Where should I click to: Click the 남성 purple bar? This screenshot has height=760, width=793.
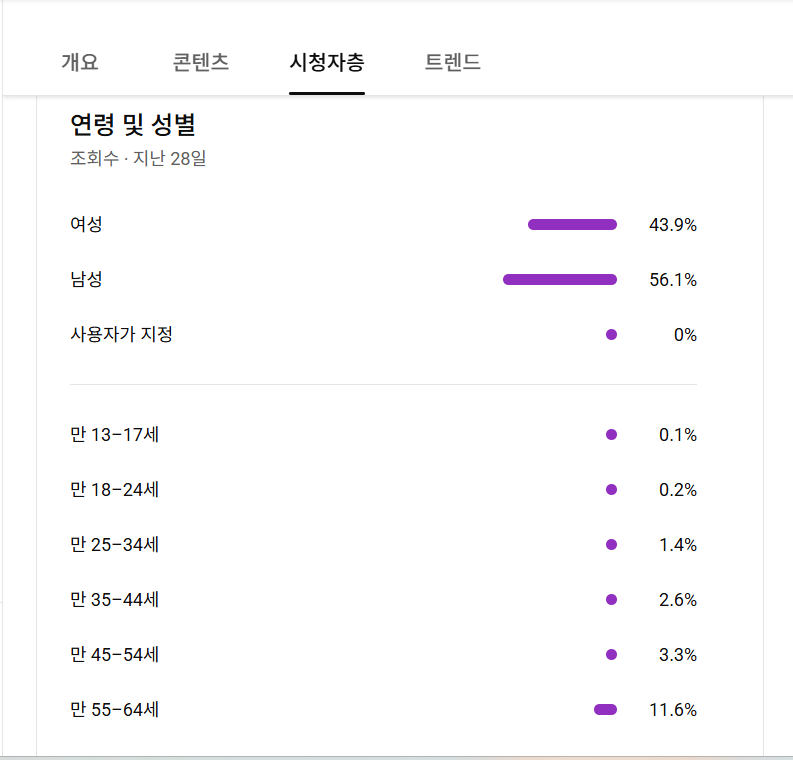point(560,280)
